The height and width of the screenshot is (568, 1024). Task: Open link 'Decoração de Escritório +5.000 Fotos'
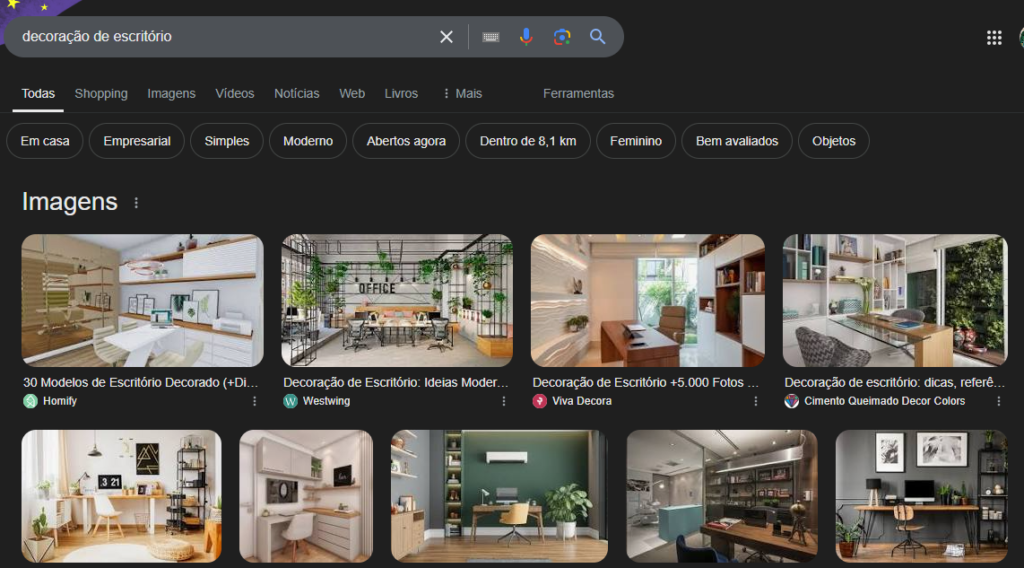pyautogui.click(x=645, y=383)
